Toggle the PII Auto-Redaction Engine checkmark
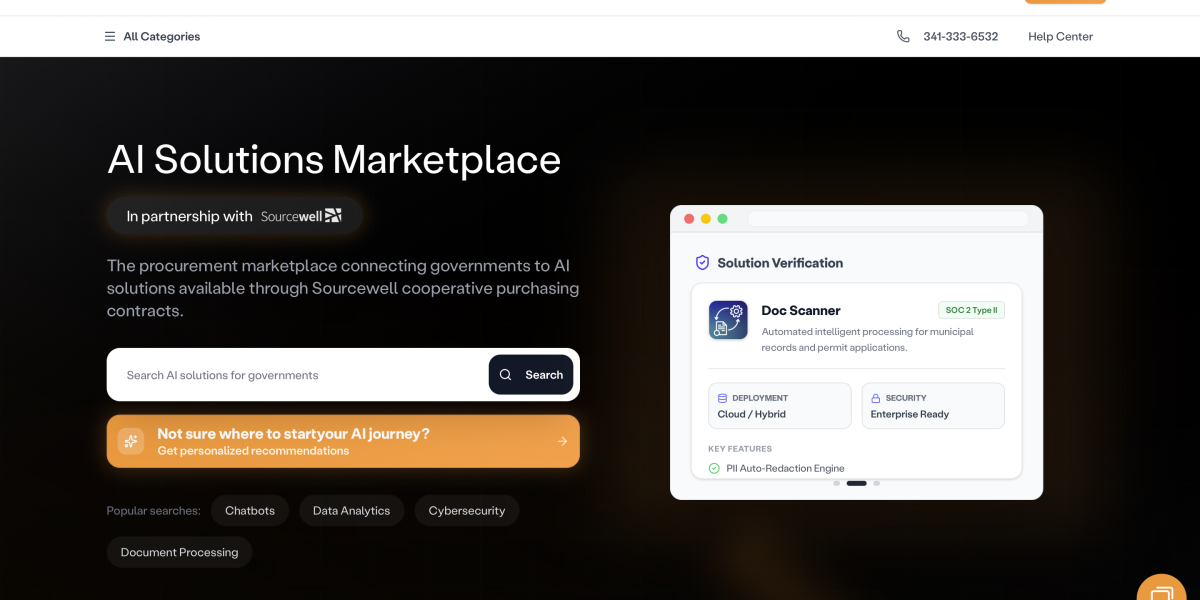 pyautogui.click(x=714, y=468)
